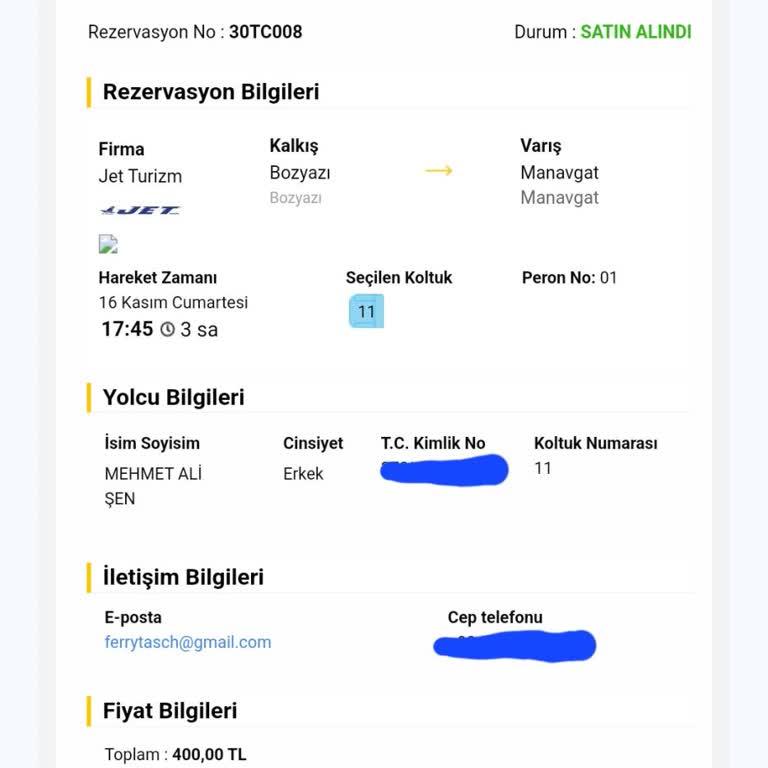Click the İletişim Bilgileri section heading

click(183, 577)
